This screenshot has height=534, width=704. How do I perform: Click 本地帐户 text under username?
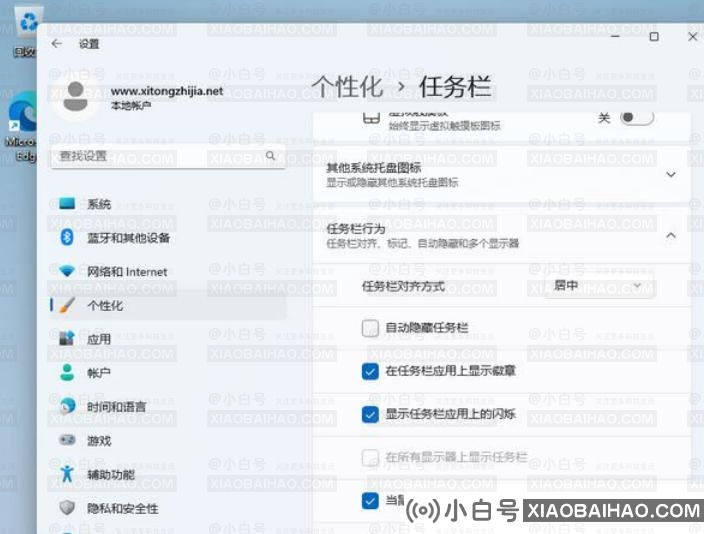pyautogui.click(x=131, y=106)
